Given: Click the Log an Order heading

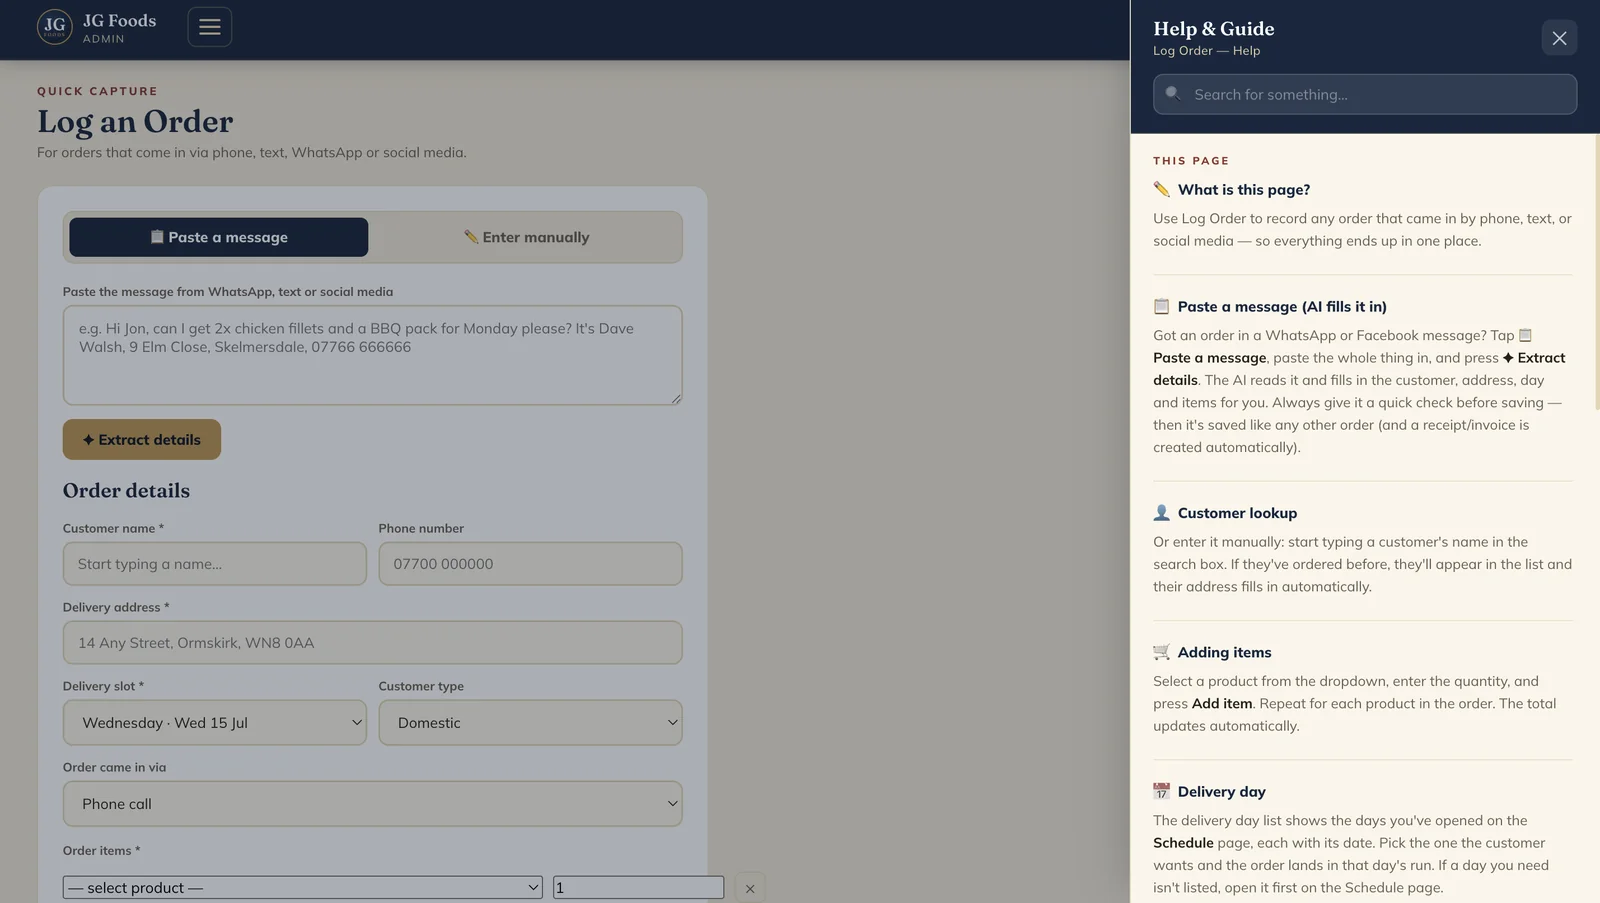Looking at the screenshot, I should click(135, 122).
